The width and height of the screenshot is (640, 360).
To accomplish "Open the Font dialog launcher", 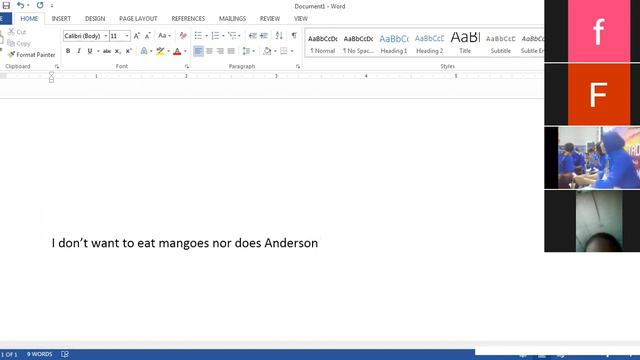I will pos(187,67).
